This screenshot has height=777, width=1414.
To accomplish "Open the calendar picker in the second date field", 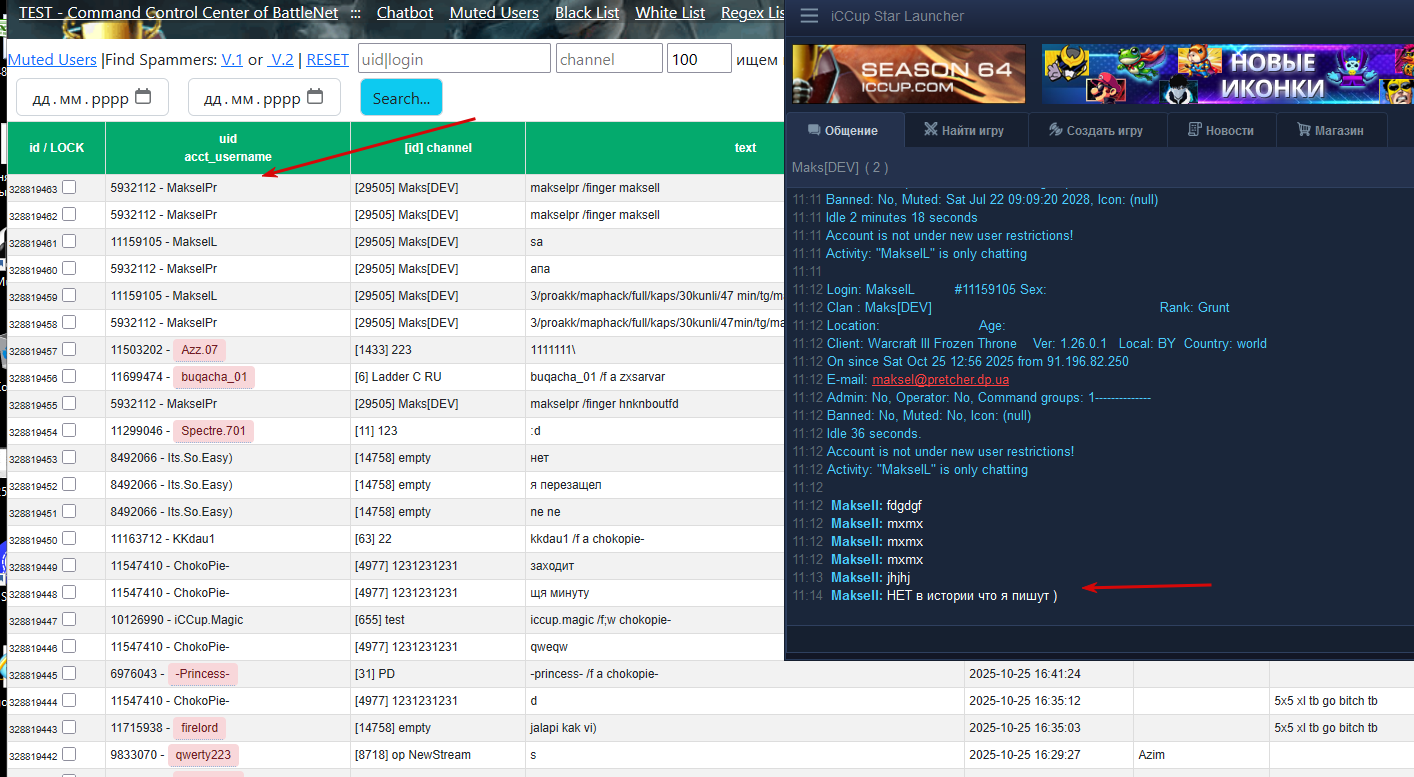I will 315,98.
